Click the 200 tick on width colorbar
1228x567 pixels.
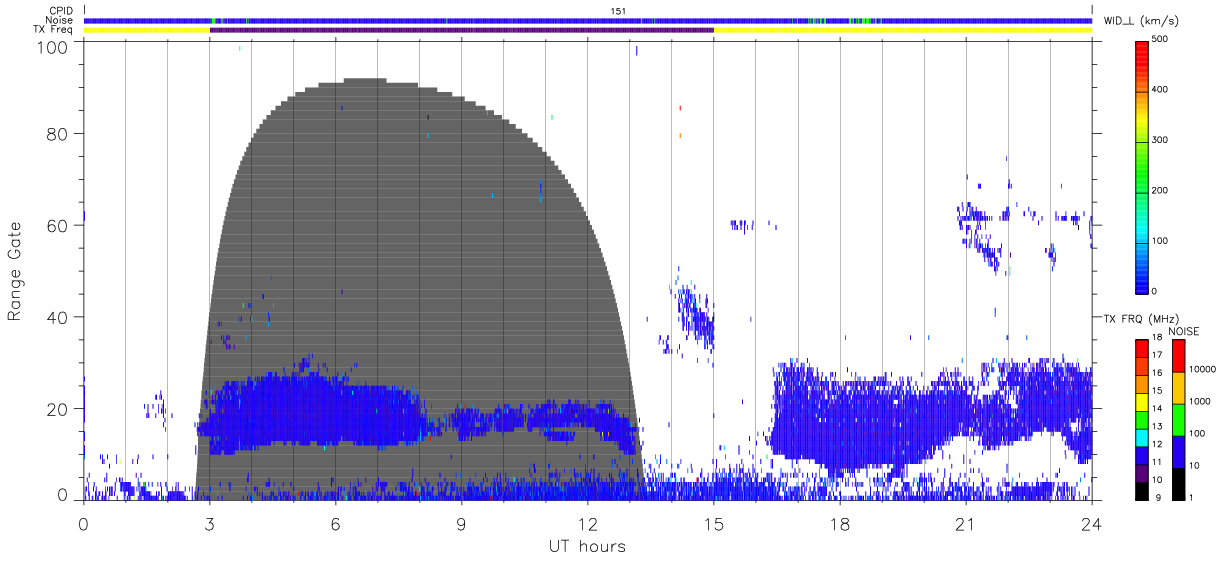pyautogui.click(x=1161, y=190)
